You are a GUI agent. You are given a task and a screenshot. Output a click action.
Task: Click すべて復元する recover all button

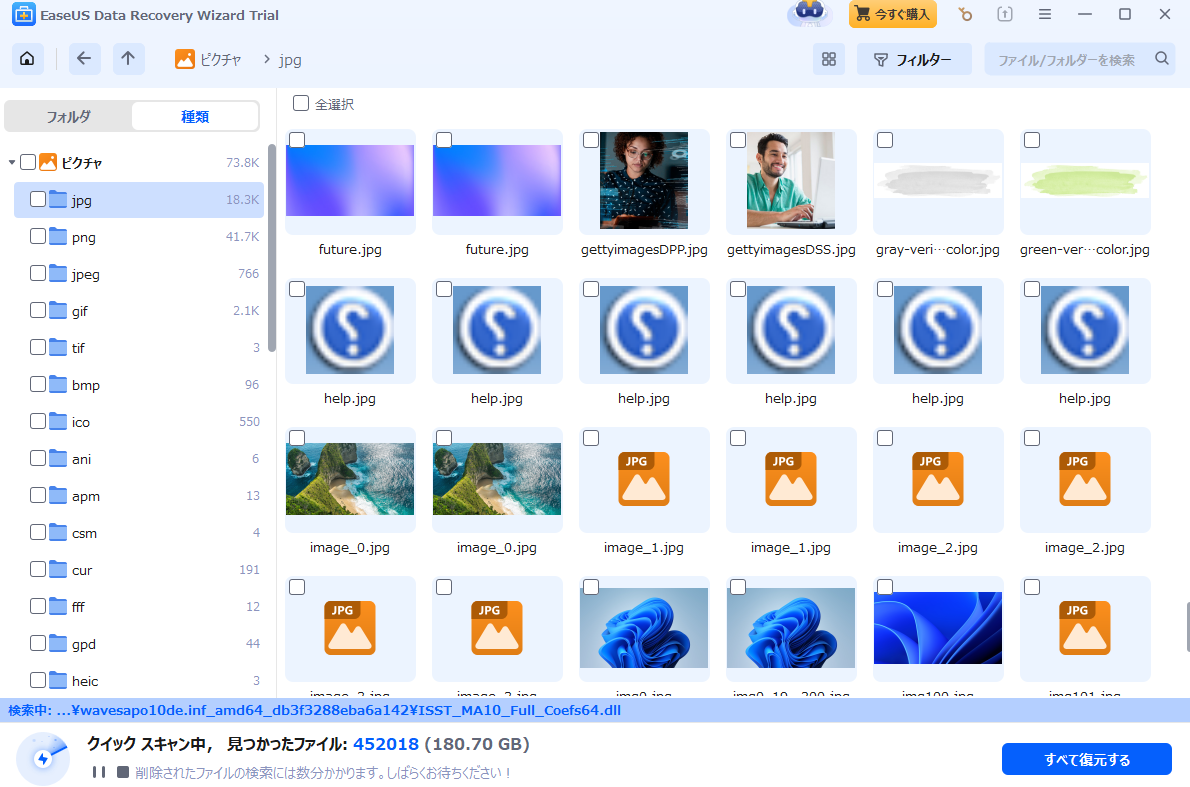pos(1087,759)
